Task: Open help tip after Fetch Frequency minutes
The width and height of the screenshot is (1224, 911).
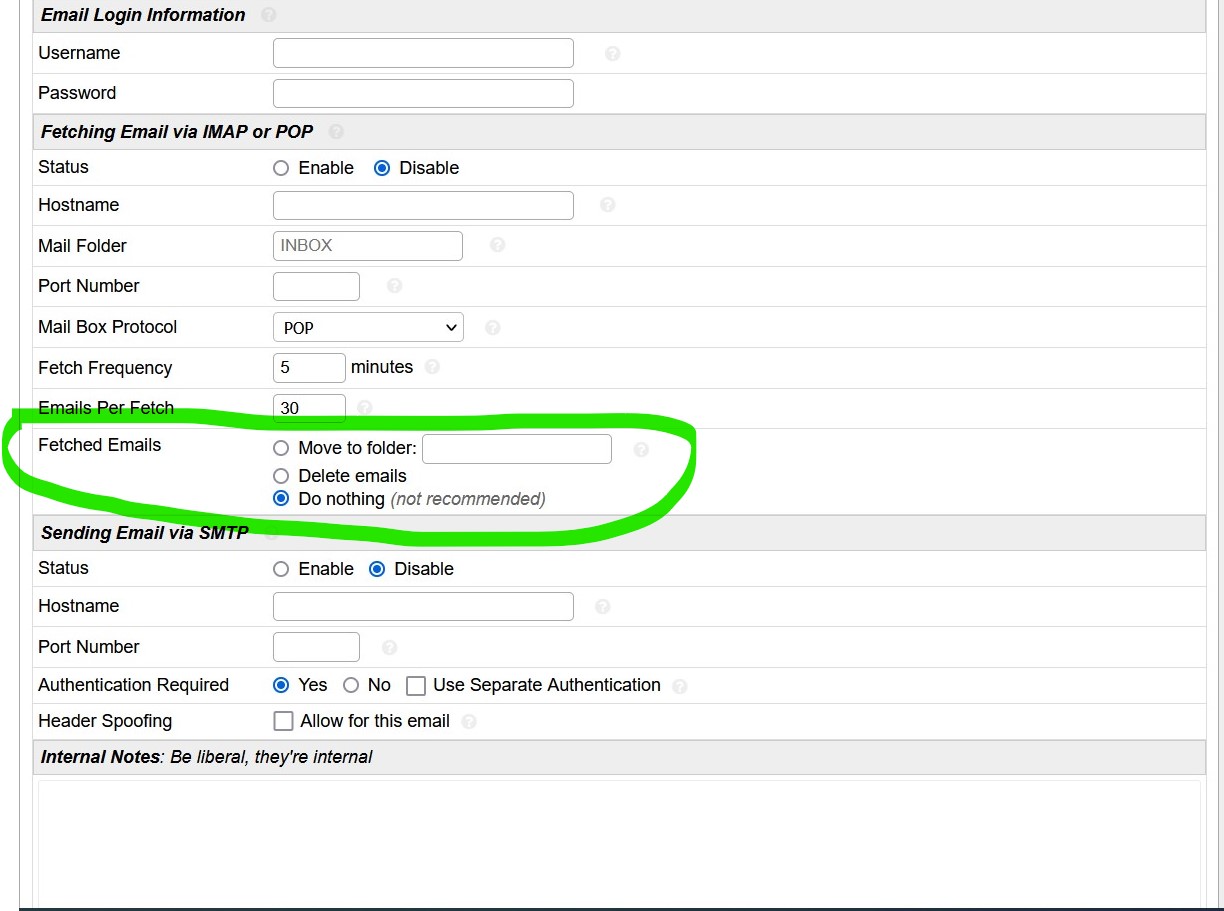Action: point(432,367)
